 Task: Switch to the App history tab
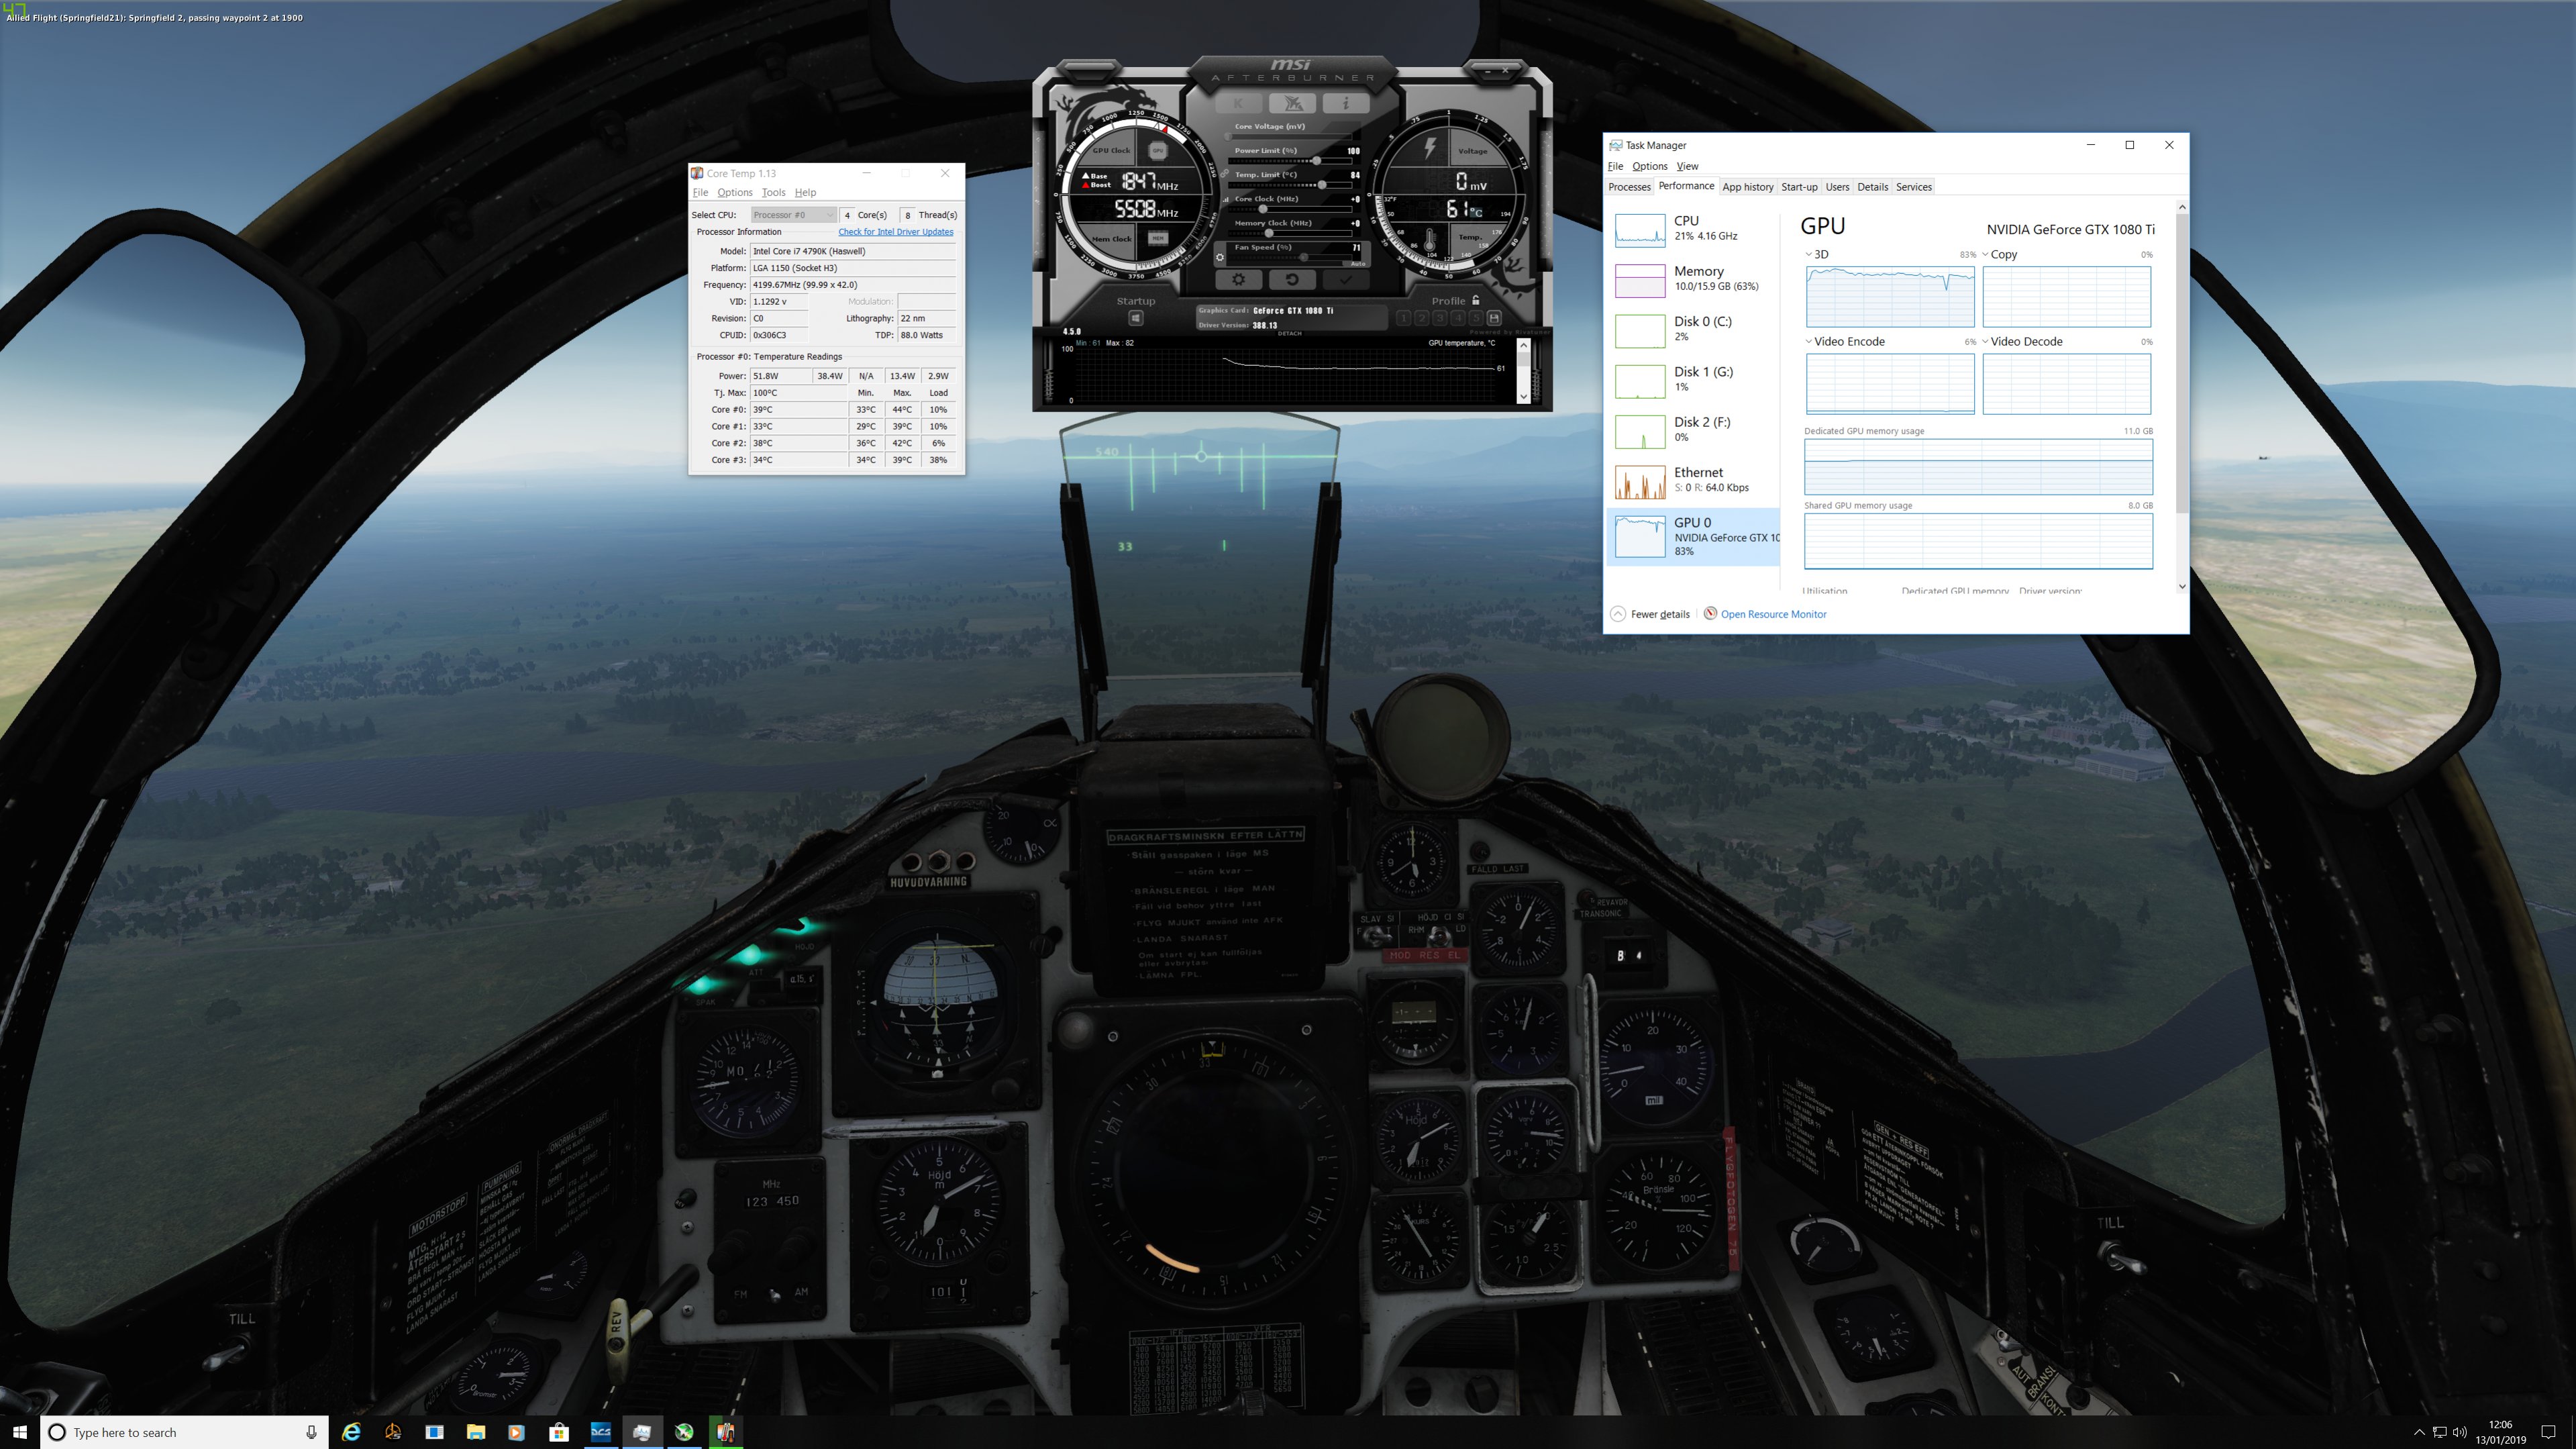pyautogui.click(x=1747, y=187)
